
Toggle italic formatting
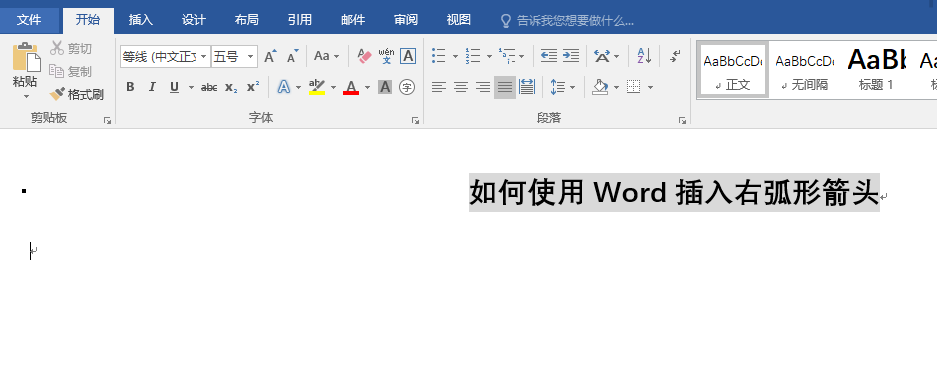[x=152, y=88]
